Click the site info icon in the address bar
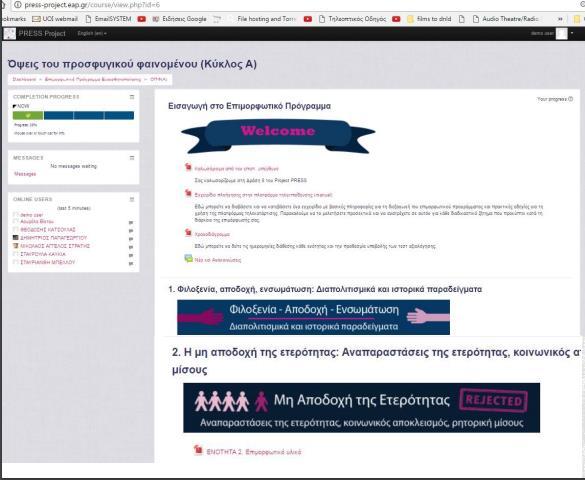The height and width of the screenshot is (480, 585). point(18,5)
